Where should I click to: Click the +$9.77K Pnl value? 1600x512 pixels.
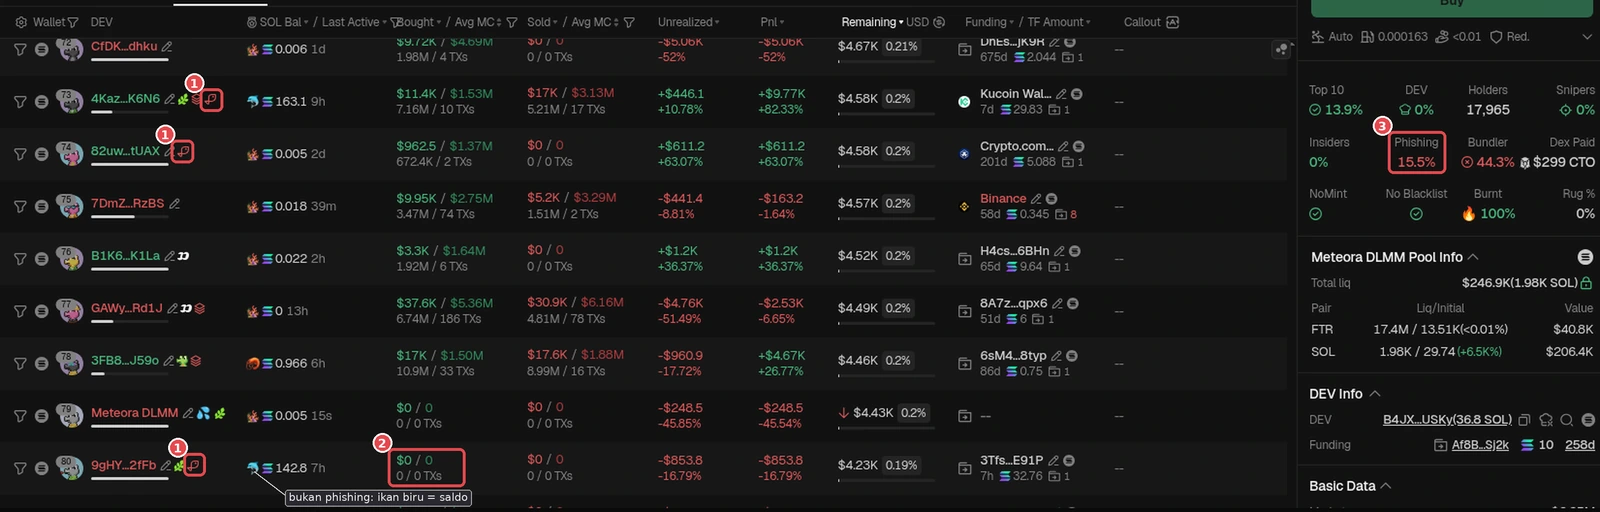(x=781, y=93)
